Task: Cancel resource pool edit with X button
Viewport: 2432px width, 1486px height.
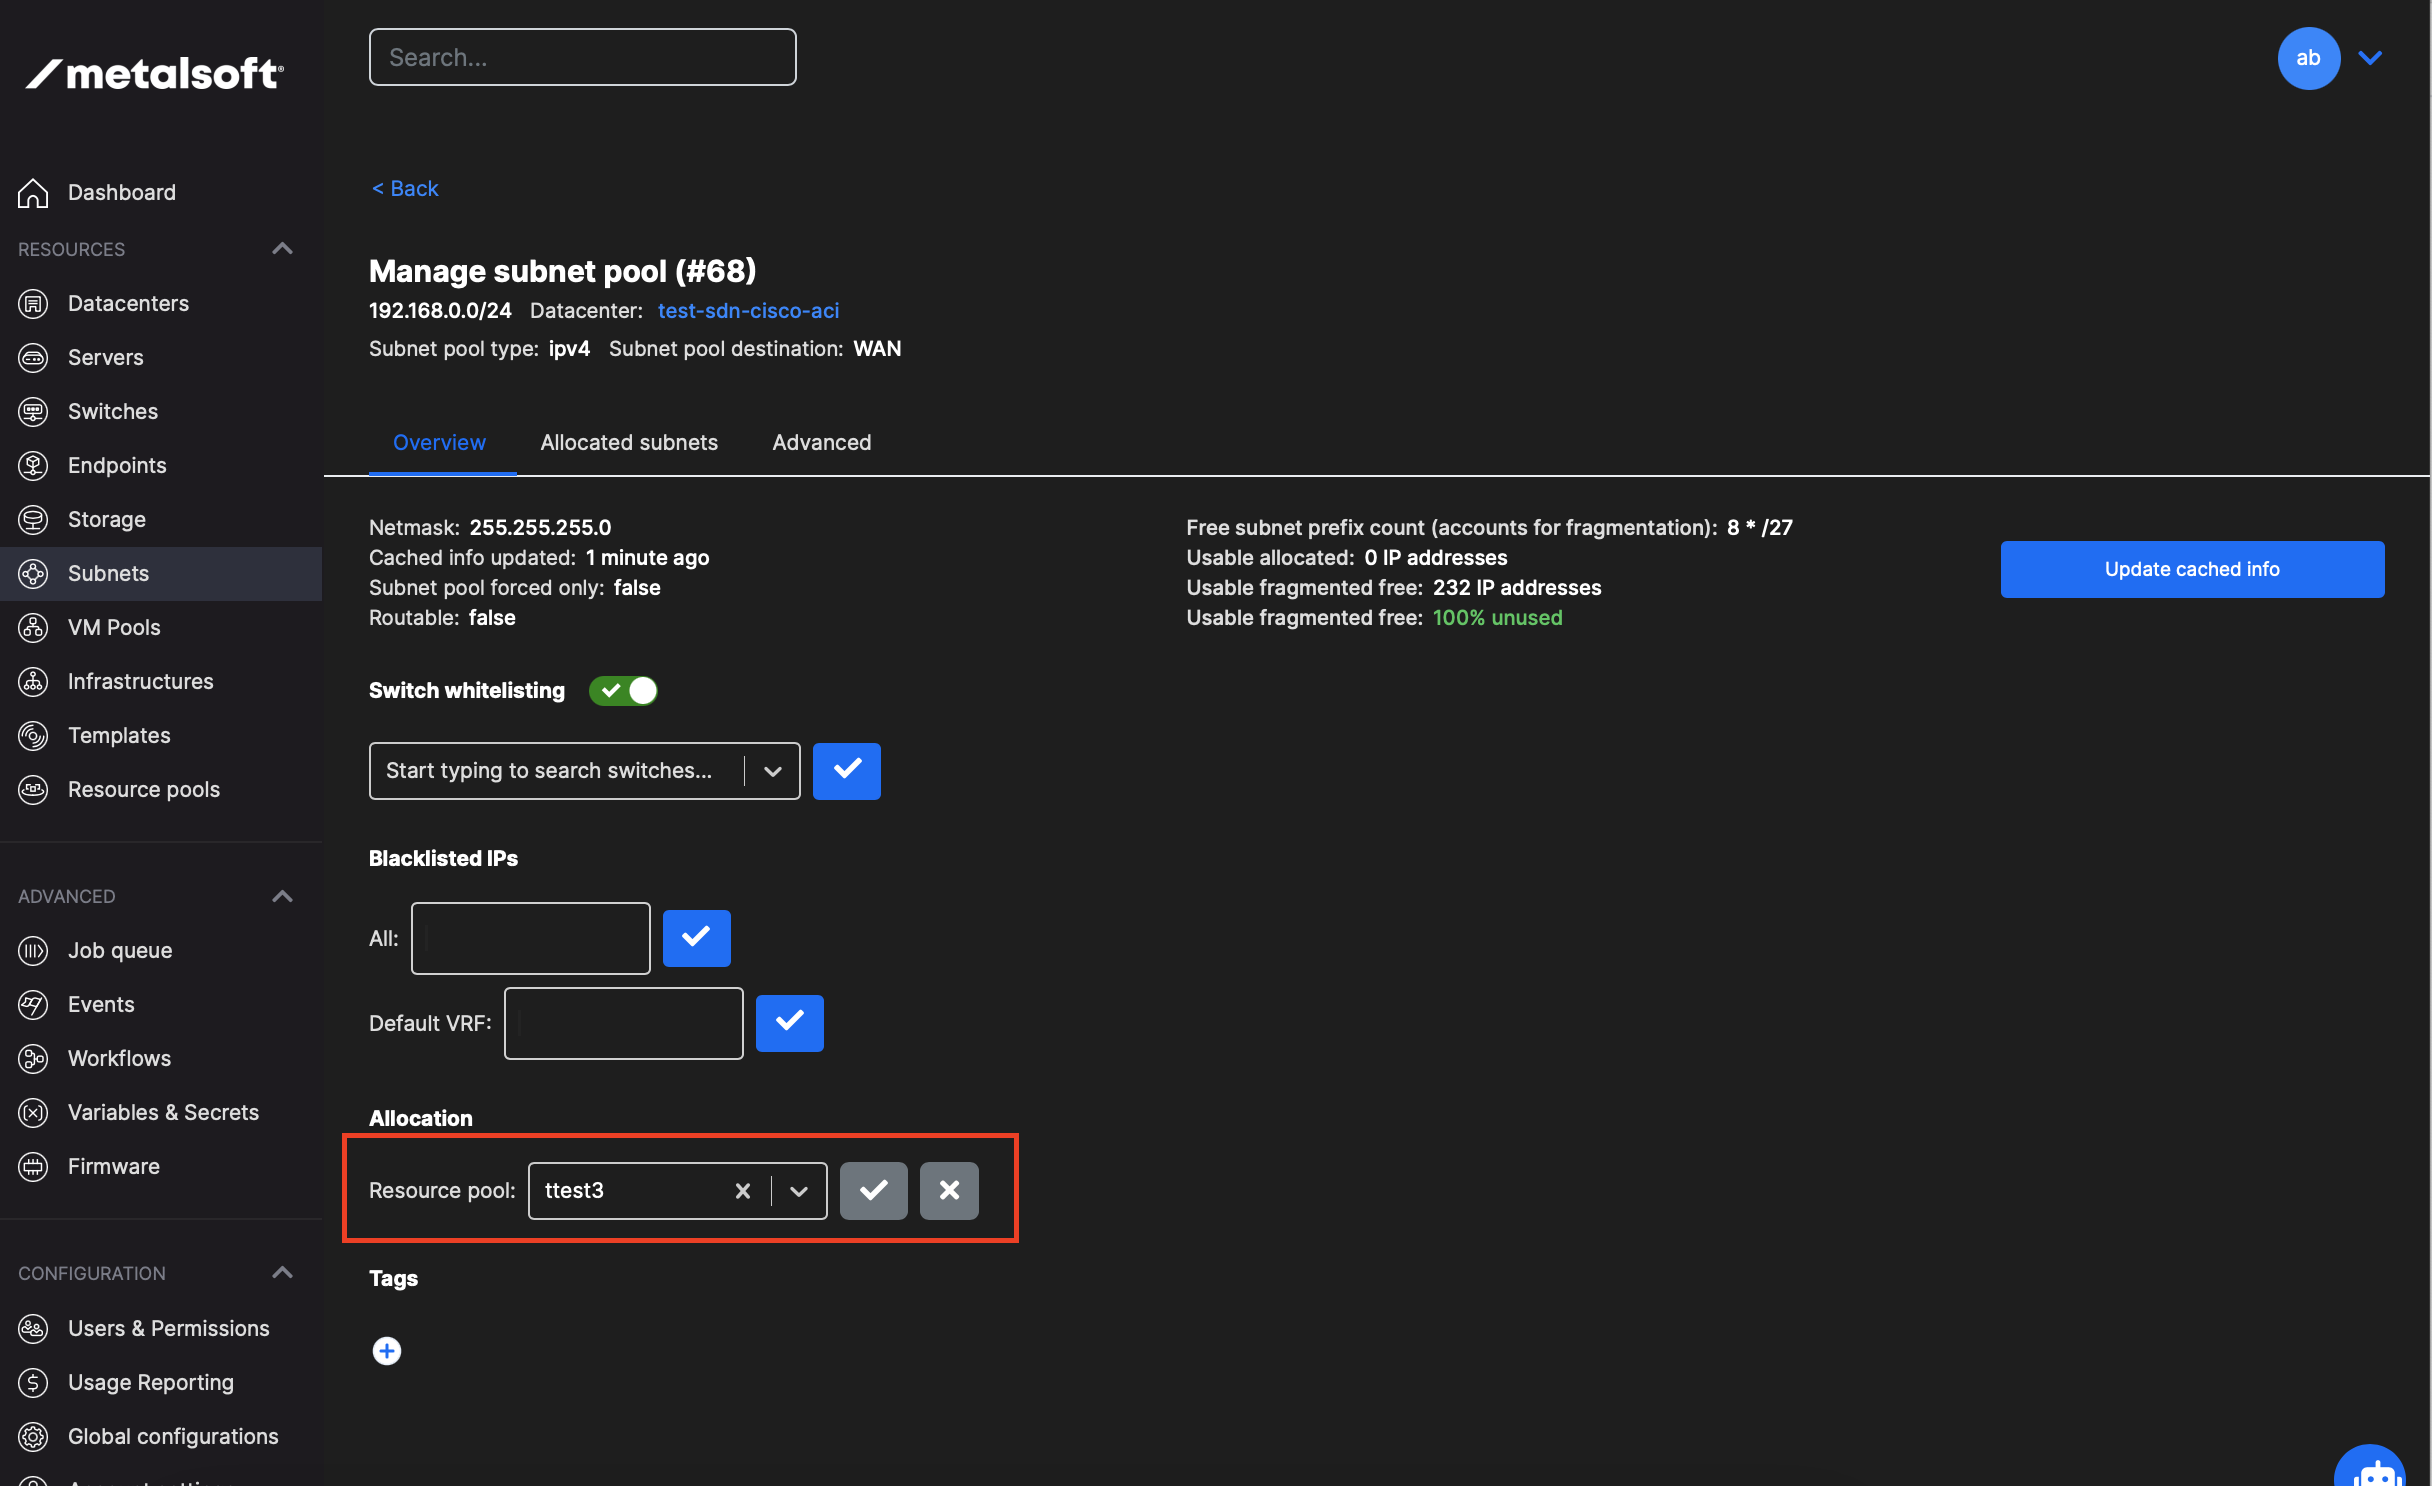Action: coord(949,1191)
